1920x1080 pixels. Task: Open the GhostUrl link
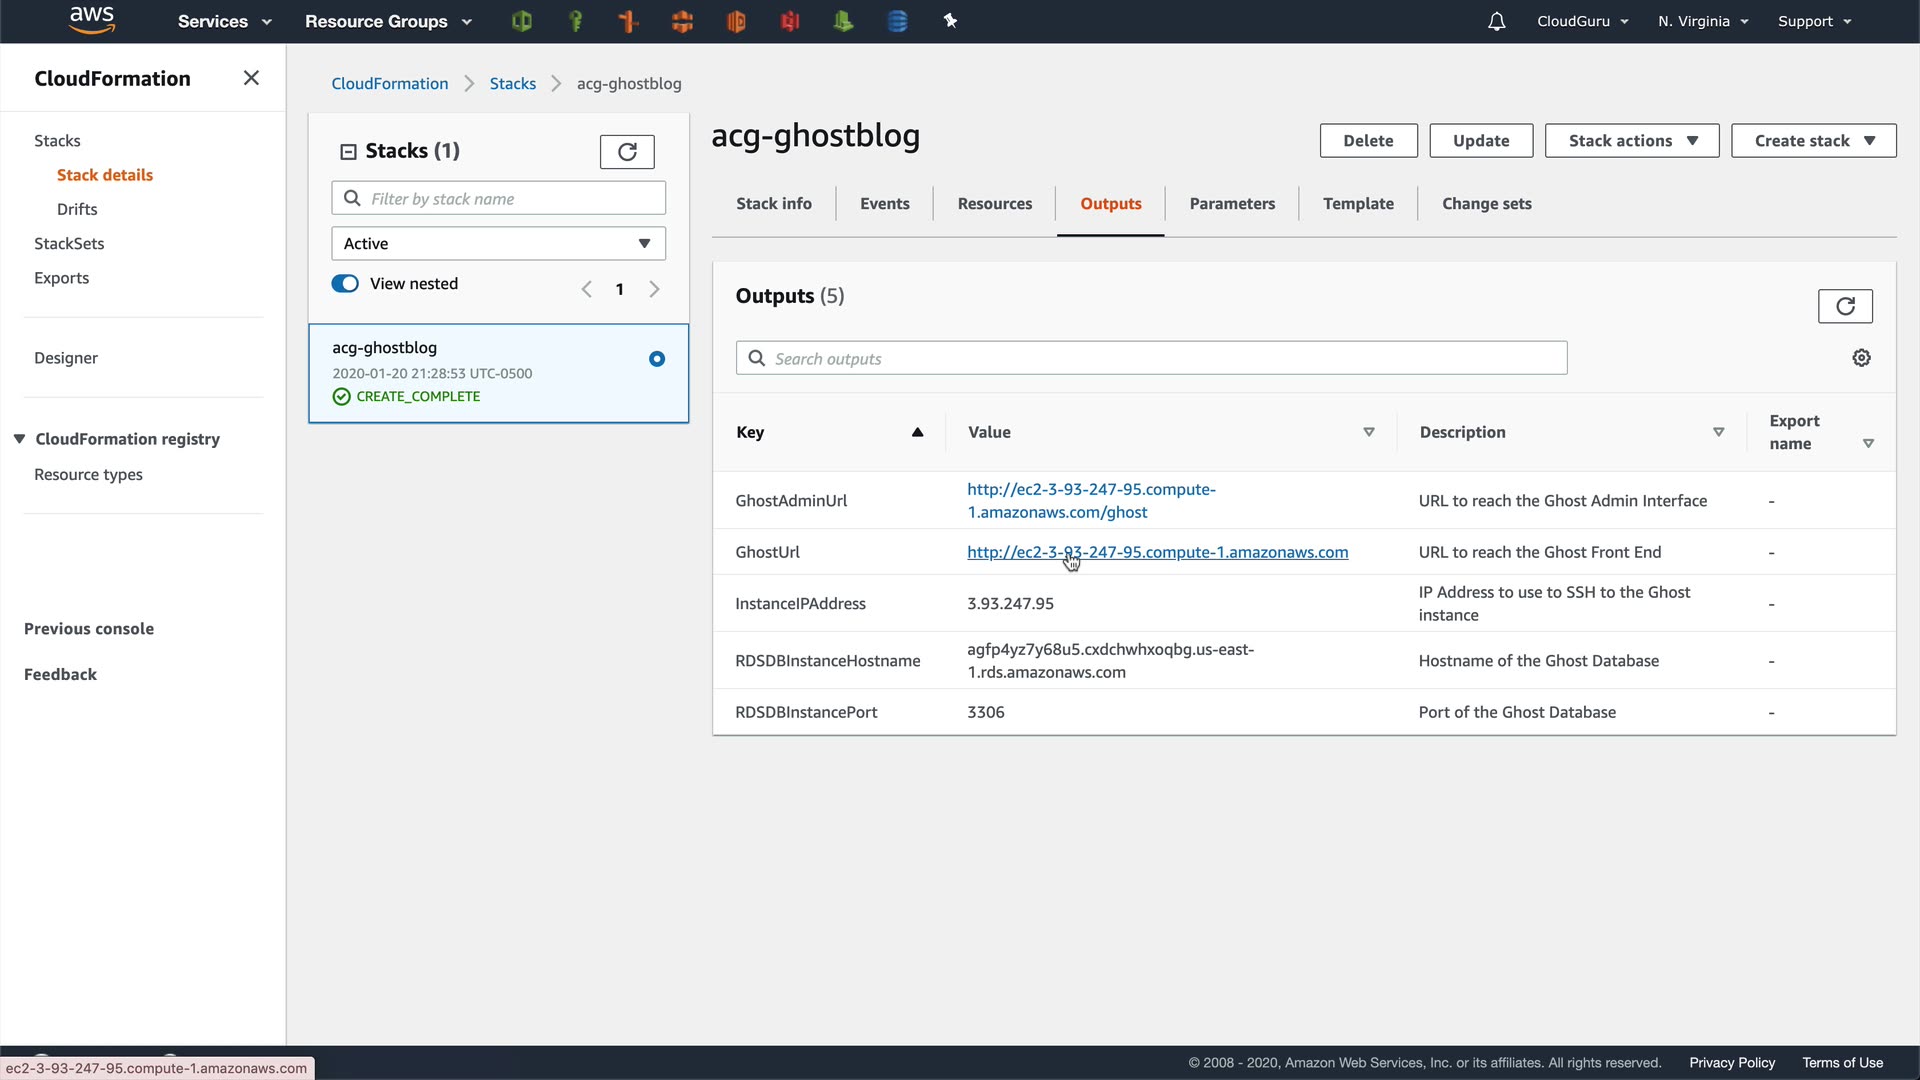point(1157,552)
